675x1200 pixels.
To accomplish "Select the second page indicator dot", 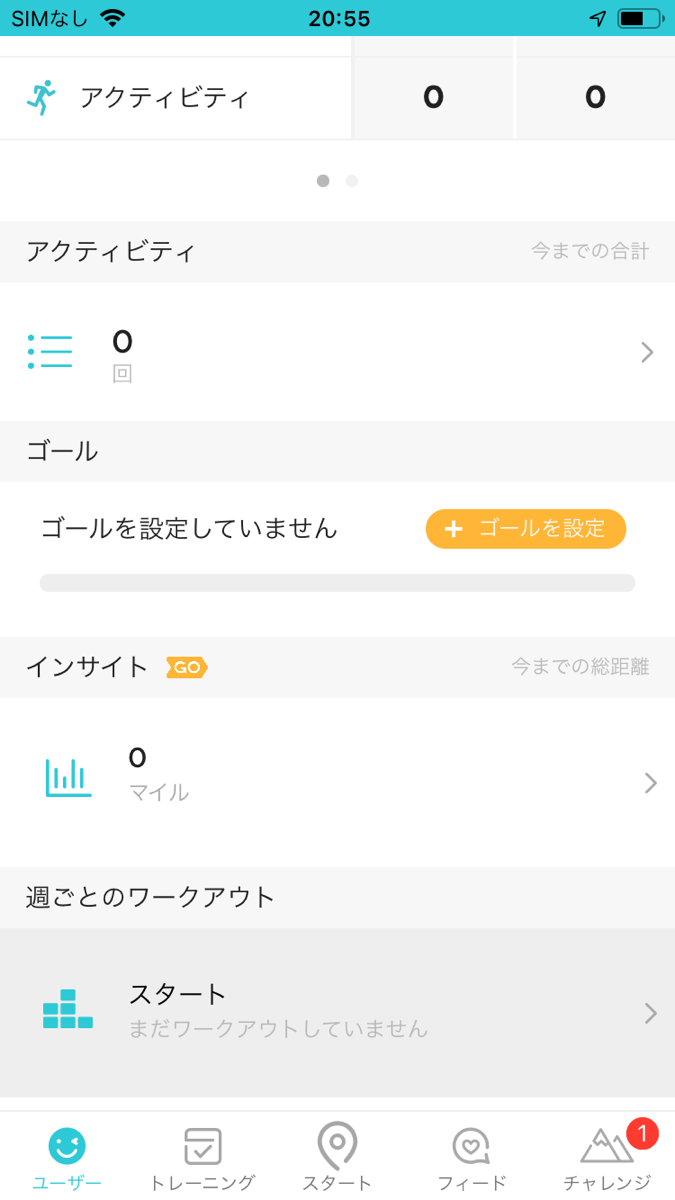I will (x=351, y=181).
